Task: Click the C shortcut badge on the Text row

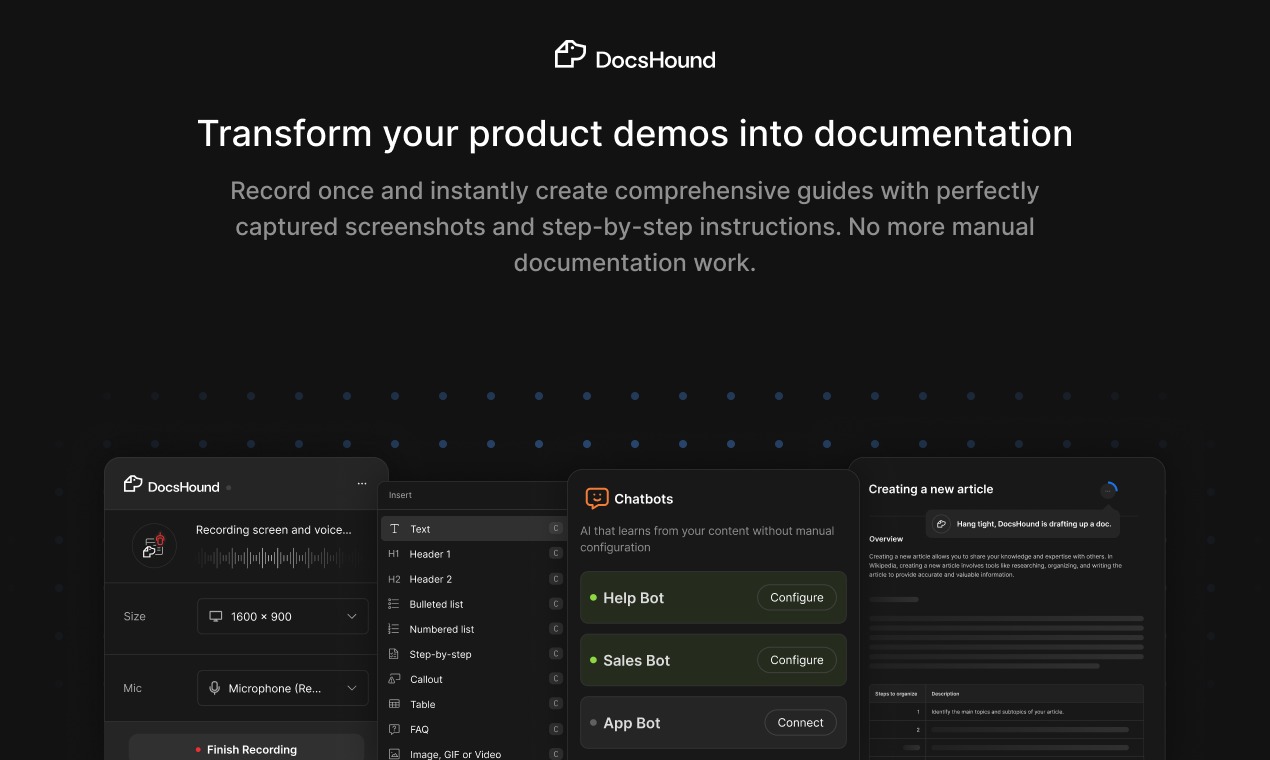Action: pyautogui.click(x=556, y=529)
